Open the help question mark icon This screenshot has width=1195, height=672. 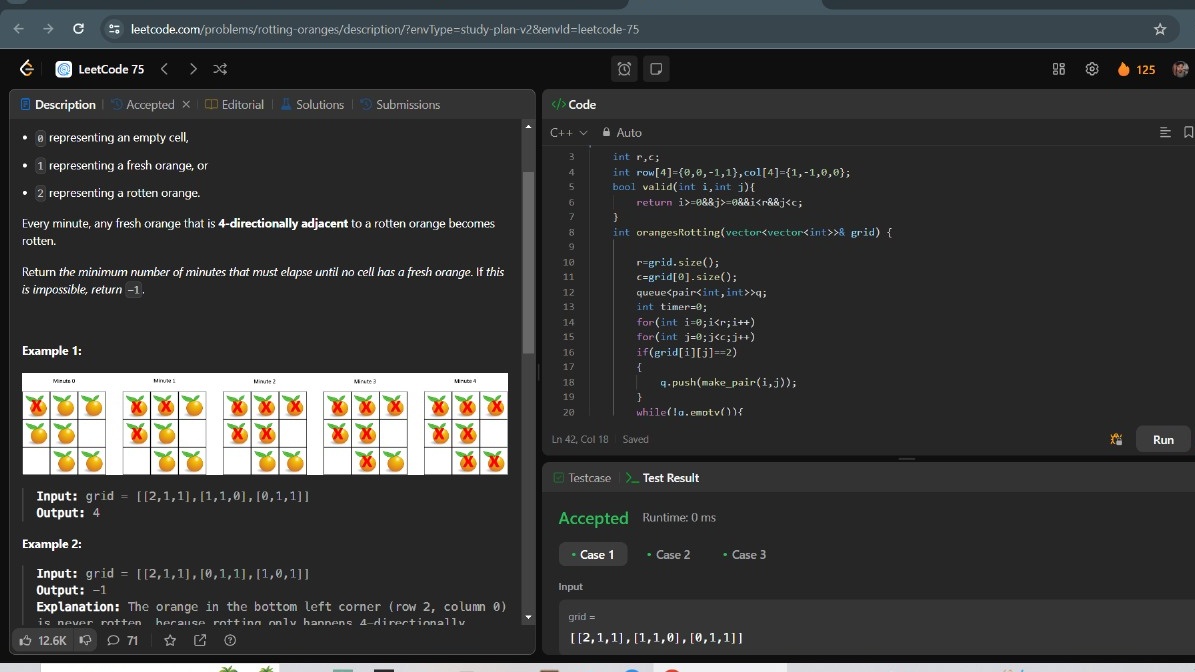tap(230, 641)
